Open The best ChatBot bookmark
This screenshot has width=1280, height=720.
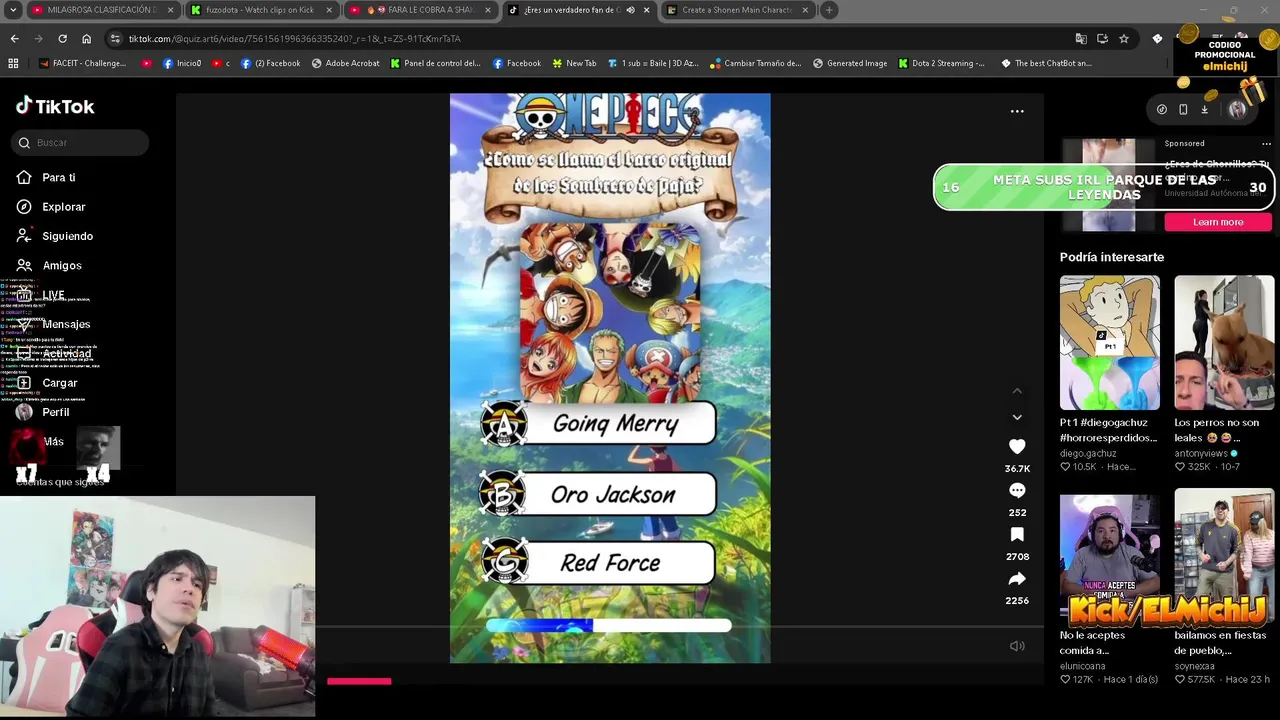(x=1046, y=63)
